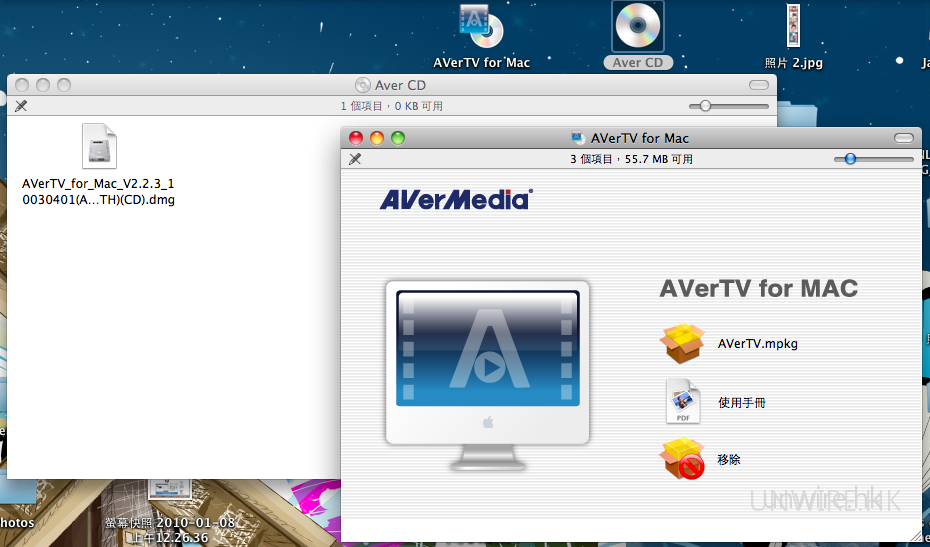The image size is (930, 547).
Task: Click the AVerTV for Mac title proxy icon
Action: (578, 138)
